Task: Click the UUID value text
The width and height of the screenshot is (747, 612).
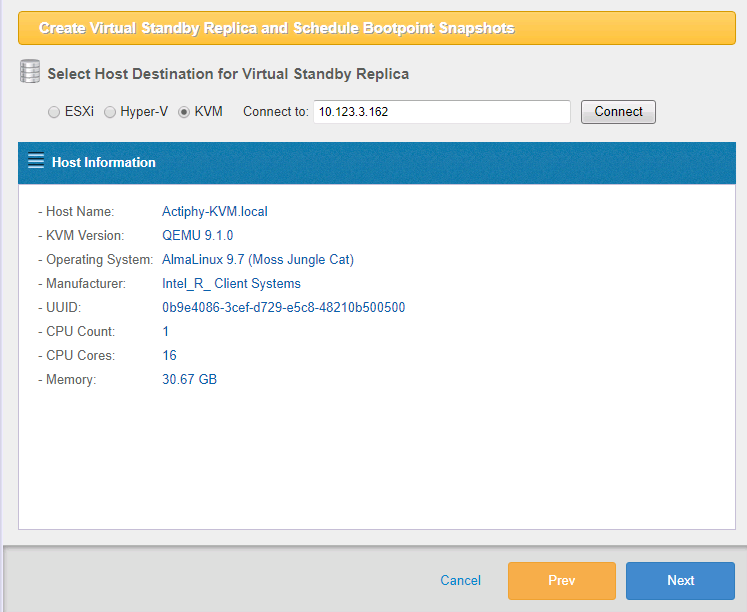Action: pyautogui.click(x=283, y=308)
